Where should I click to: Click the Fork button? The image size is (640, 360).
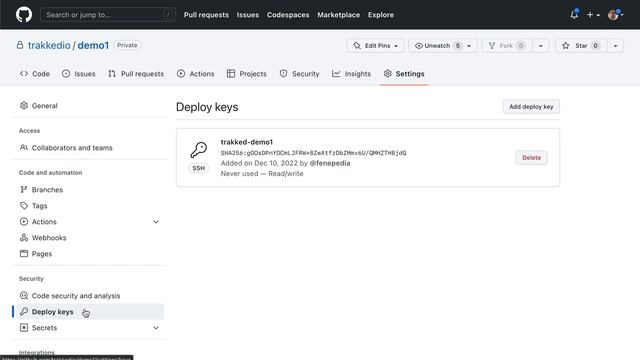click(507, 46)
